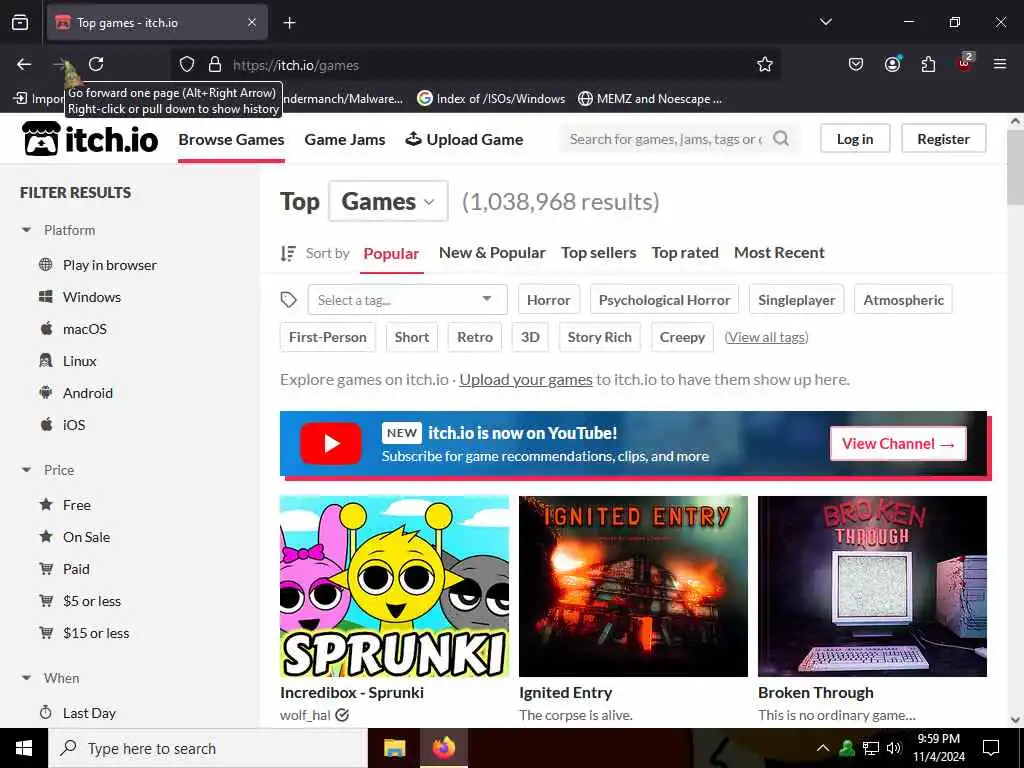Filter by Play in browser platform
This screenshot has height=768, width=1024.
coord(110,265)
